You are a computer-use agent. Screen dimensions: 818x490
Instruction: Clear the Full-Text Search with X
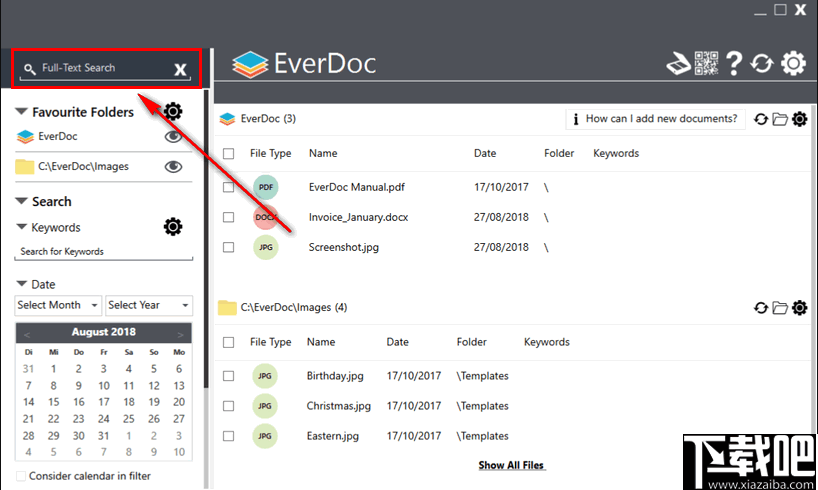180,69
